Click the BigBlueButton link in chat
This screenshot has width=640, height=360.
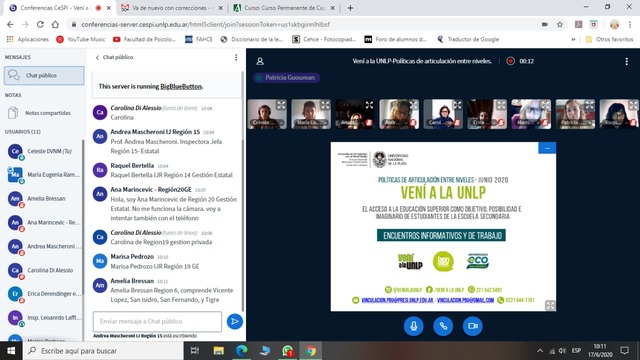pos(181,87)
